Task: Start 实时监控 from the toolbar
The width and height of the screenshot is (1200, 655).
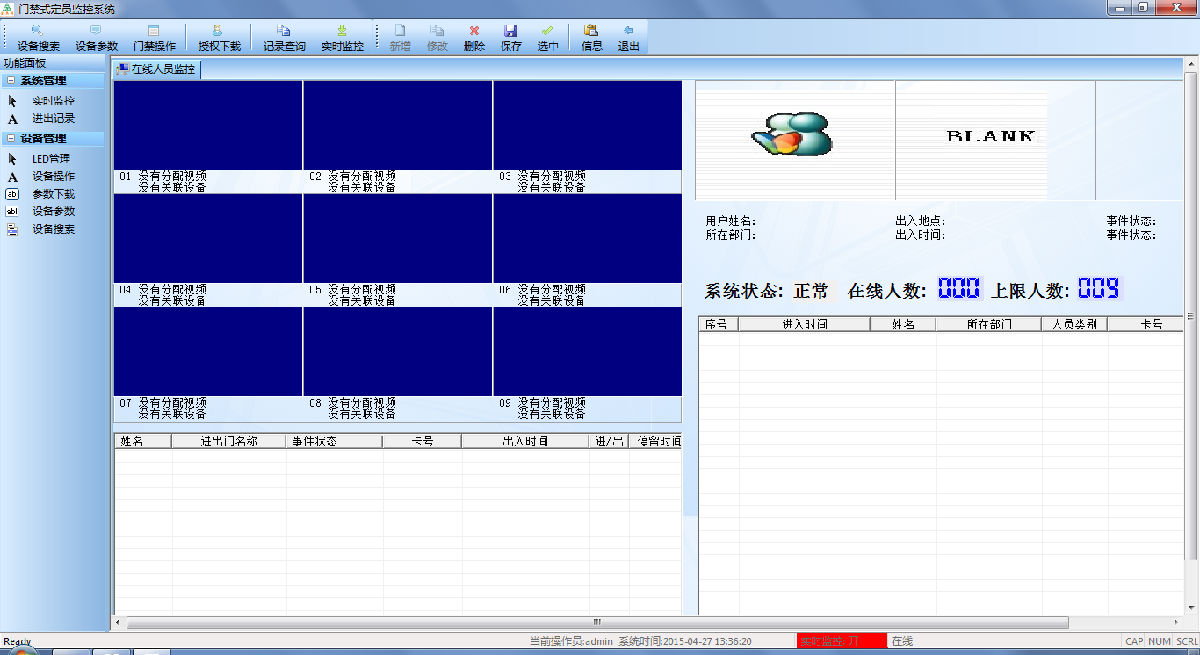Action: (x=342, y=37)
